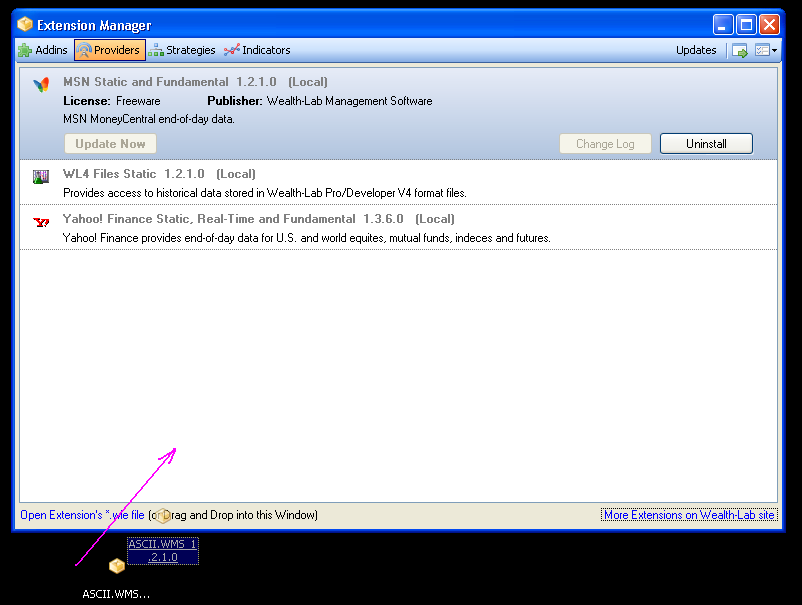802x605 pixels.
Task: Select the WL4 Files Static extension row
Action: (x=400, y=183)
